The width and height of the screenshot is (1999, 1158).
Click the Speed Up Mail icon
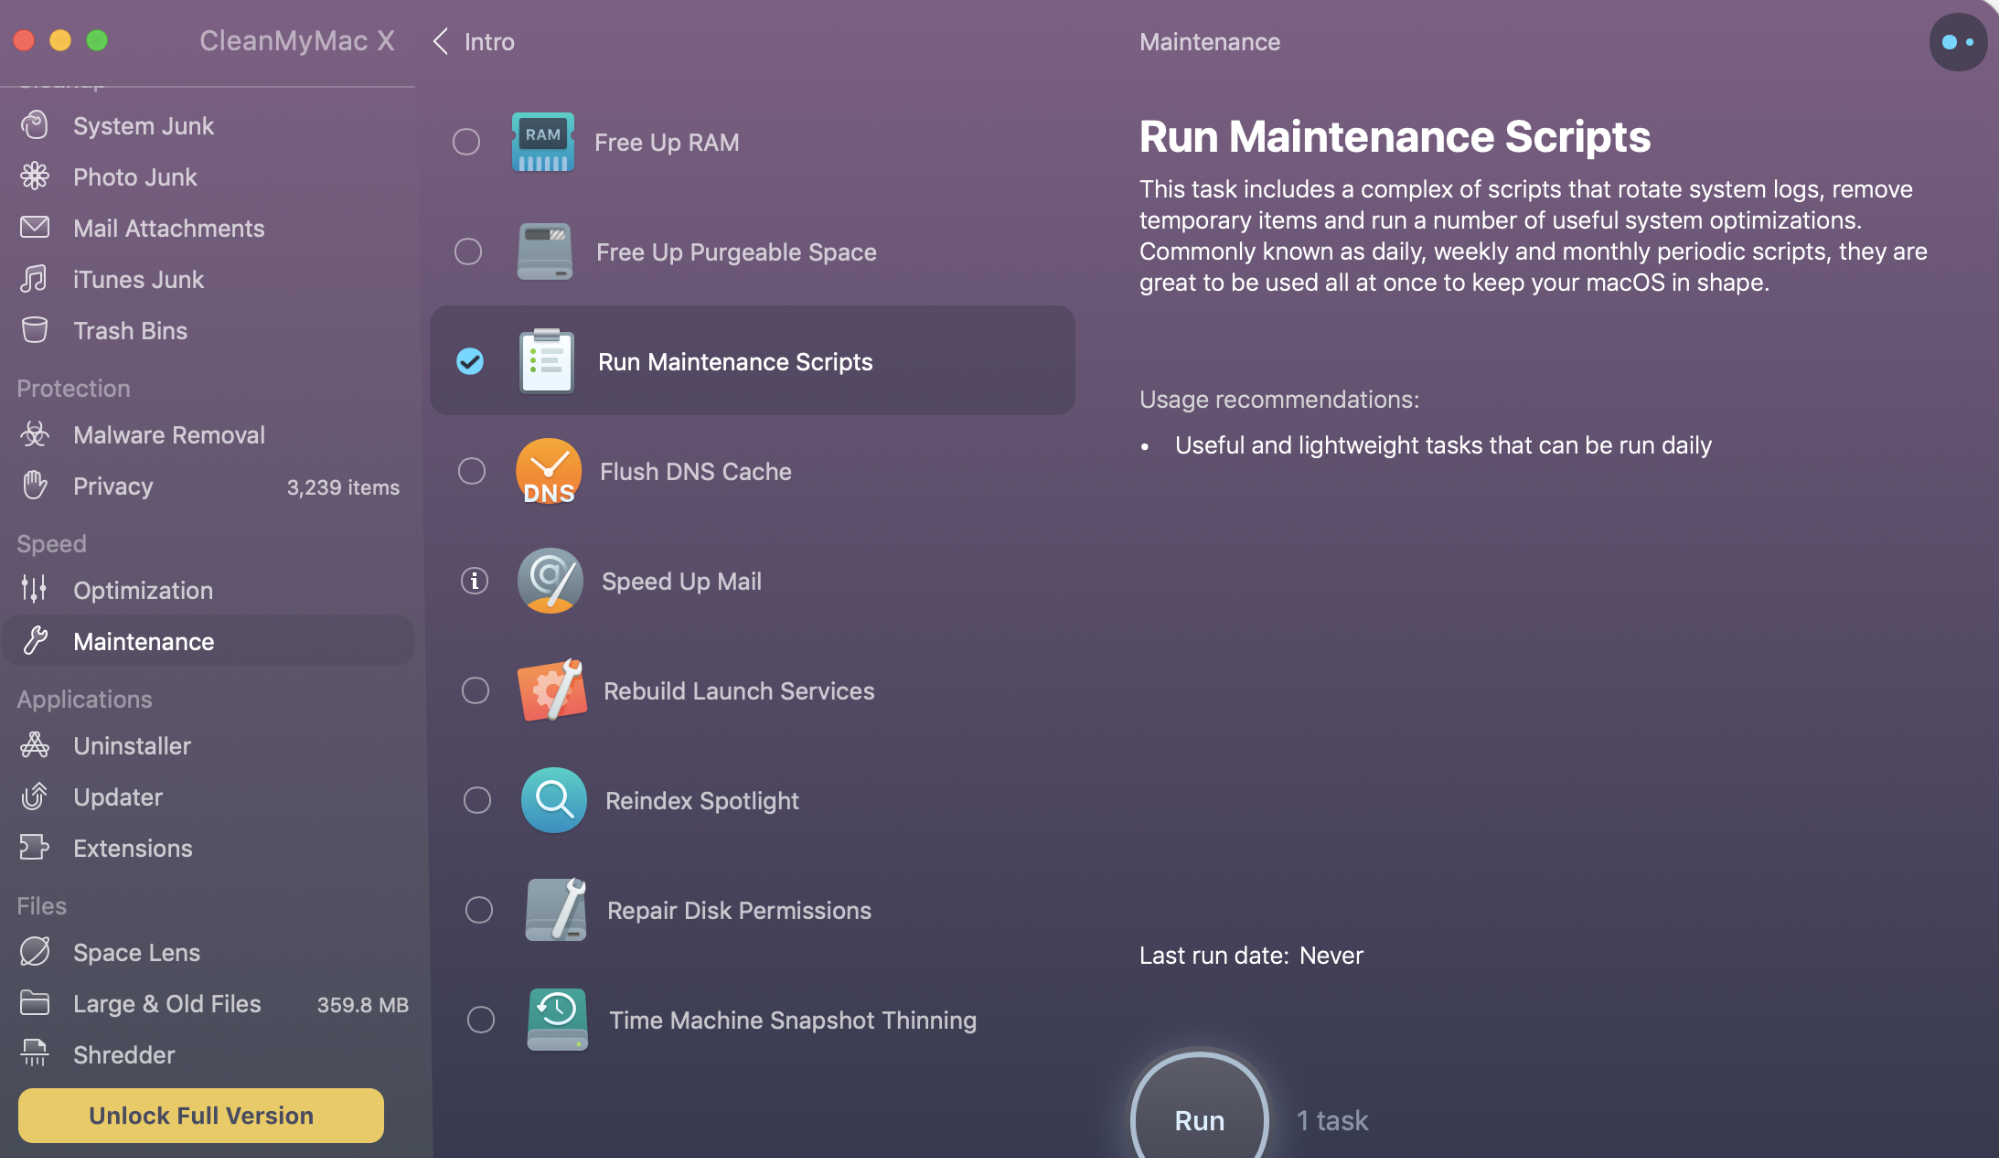click(x=550, y=580)
